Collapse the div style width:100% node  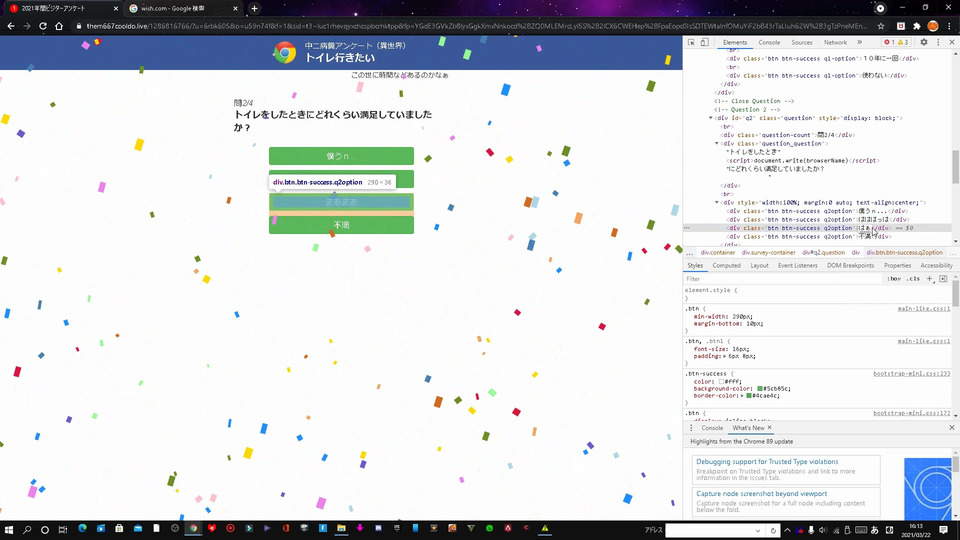(x=717, y=203)
